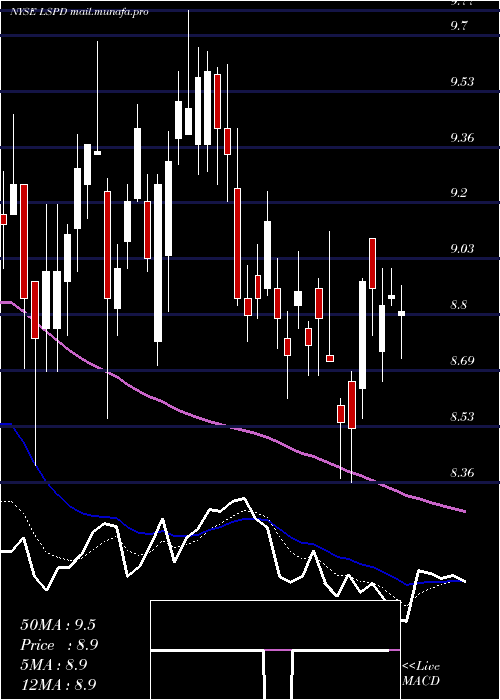Click the 9.36 price axis label

(x=462, y=138)
